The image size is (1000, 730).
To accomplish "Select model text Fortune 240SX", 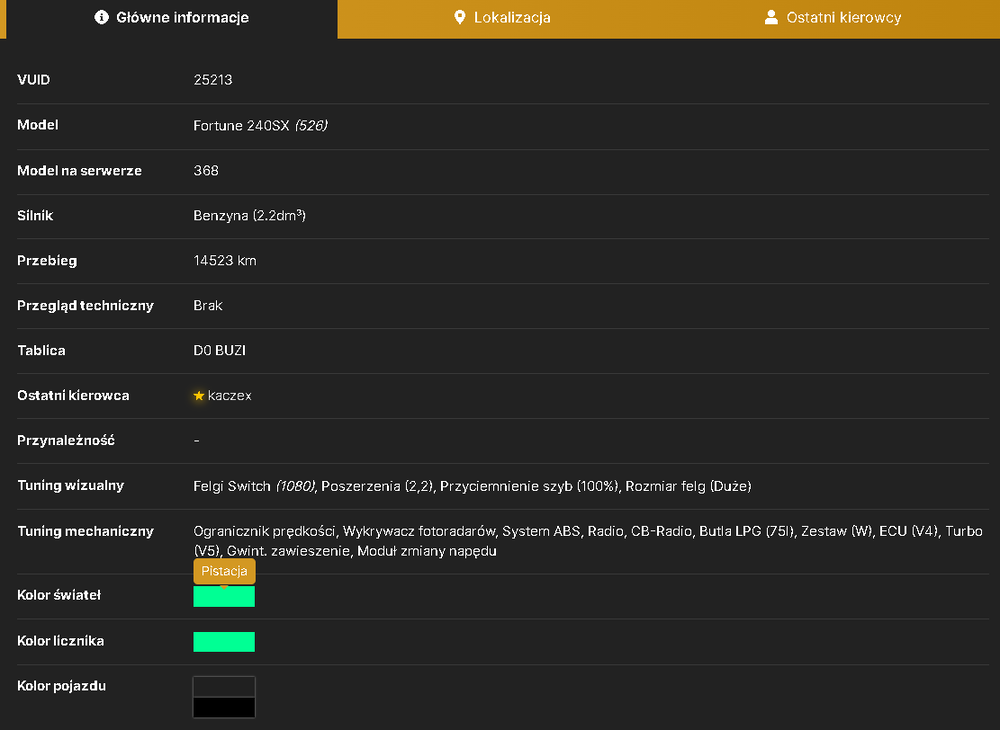I will pyautogui.click(x=241, y=126).
